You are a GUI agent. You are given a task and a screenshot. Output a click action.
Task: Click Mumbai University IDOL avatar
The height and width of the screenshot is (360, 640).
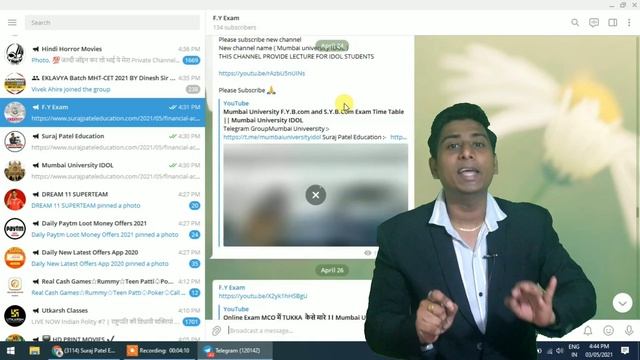pyautogui.click(x=15, y=171)
